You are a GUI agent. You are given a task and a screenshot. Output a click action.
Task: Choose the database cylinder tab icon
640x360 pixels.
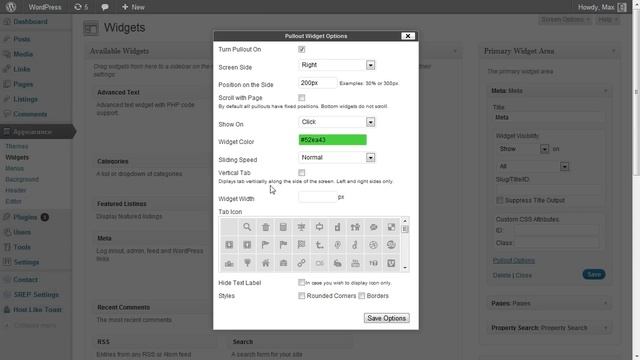coord(283,227)
